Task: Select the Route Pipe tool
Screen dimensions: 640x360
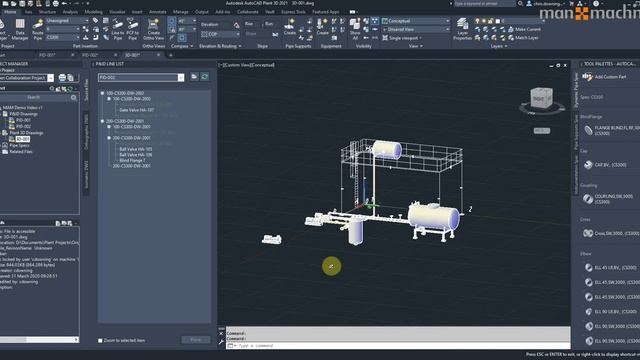Action: [38, 29]
